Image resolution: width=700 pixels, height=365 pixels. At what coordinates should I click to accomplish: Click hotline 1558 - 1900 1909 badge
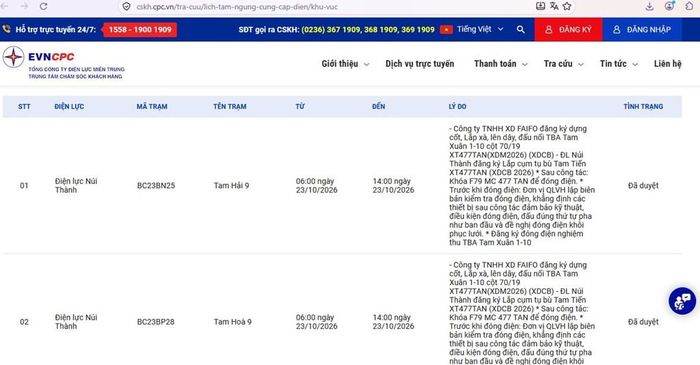[140, 29]
